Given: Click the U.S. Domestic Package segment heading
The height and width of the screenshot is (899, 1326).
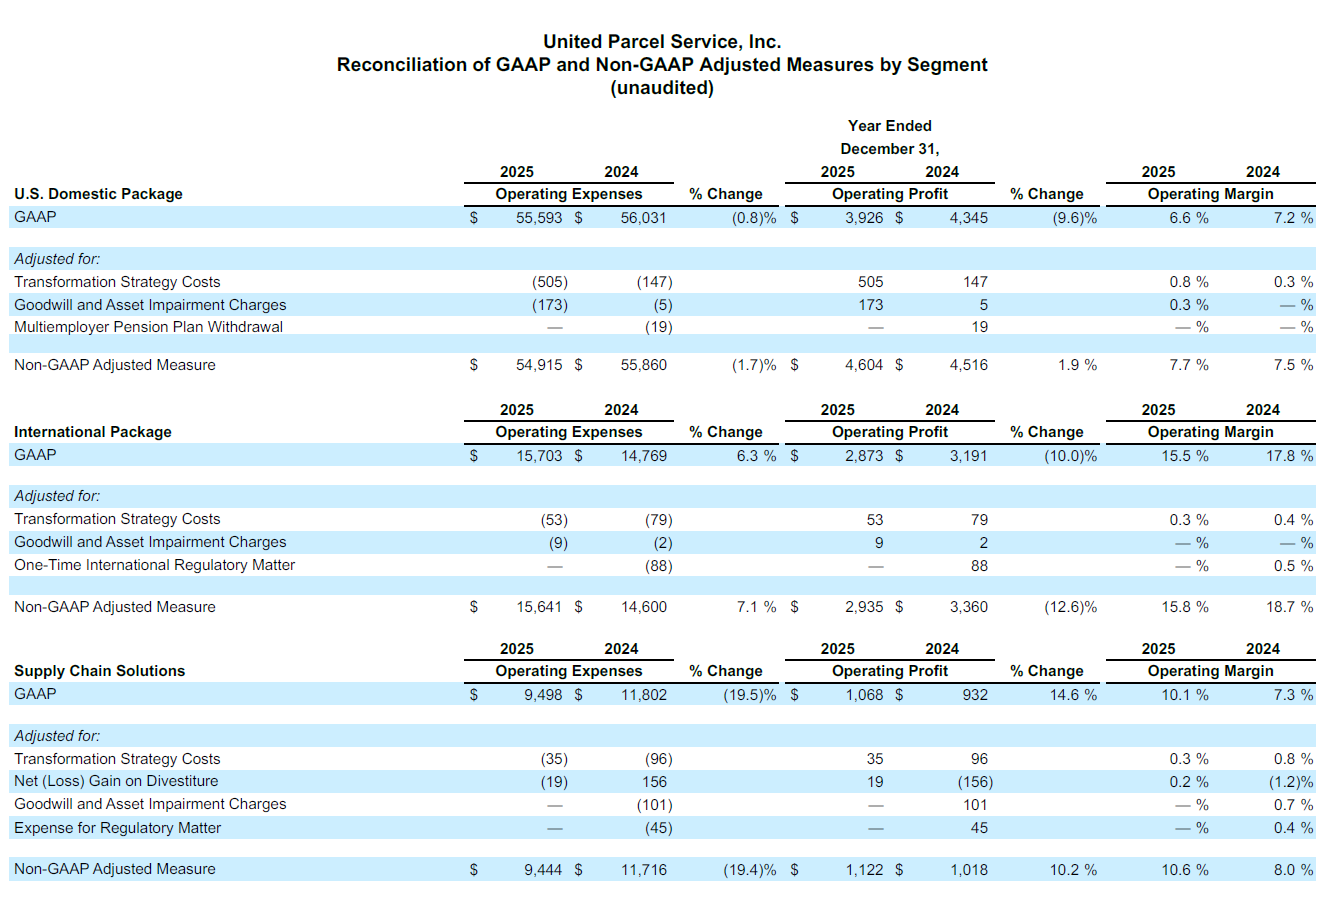Looking at the screenshot, I should click(98, 194).
